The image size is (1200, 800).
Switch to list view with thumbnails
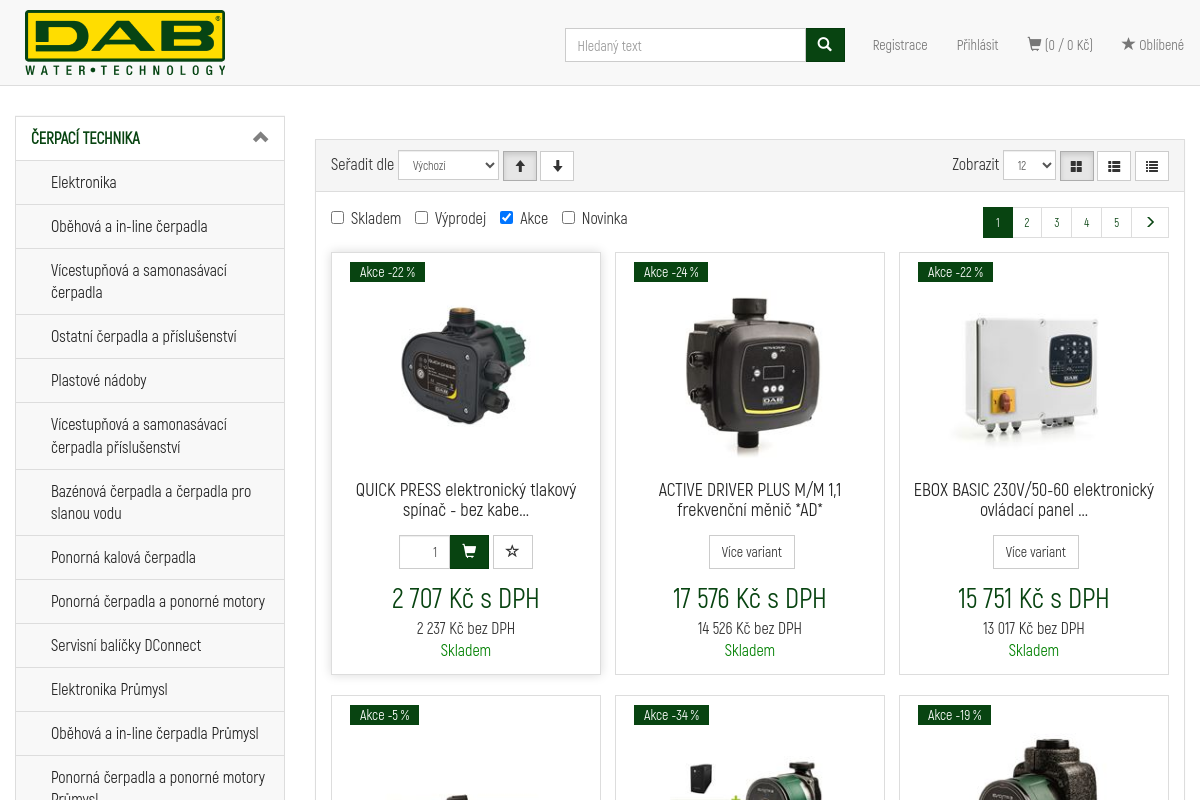tap(1114, 166)
